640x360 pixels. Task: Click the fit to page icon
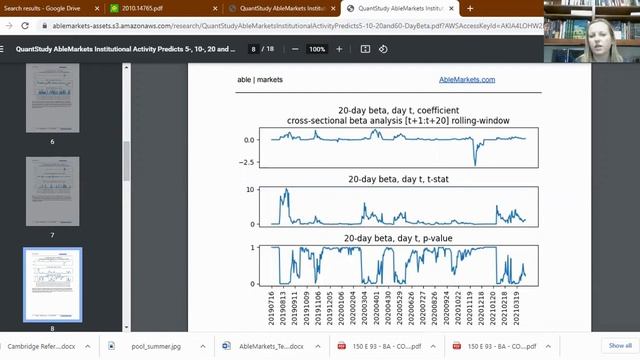point(365,49)
